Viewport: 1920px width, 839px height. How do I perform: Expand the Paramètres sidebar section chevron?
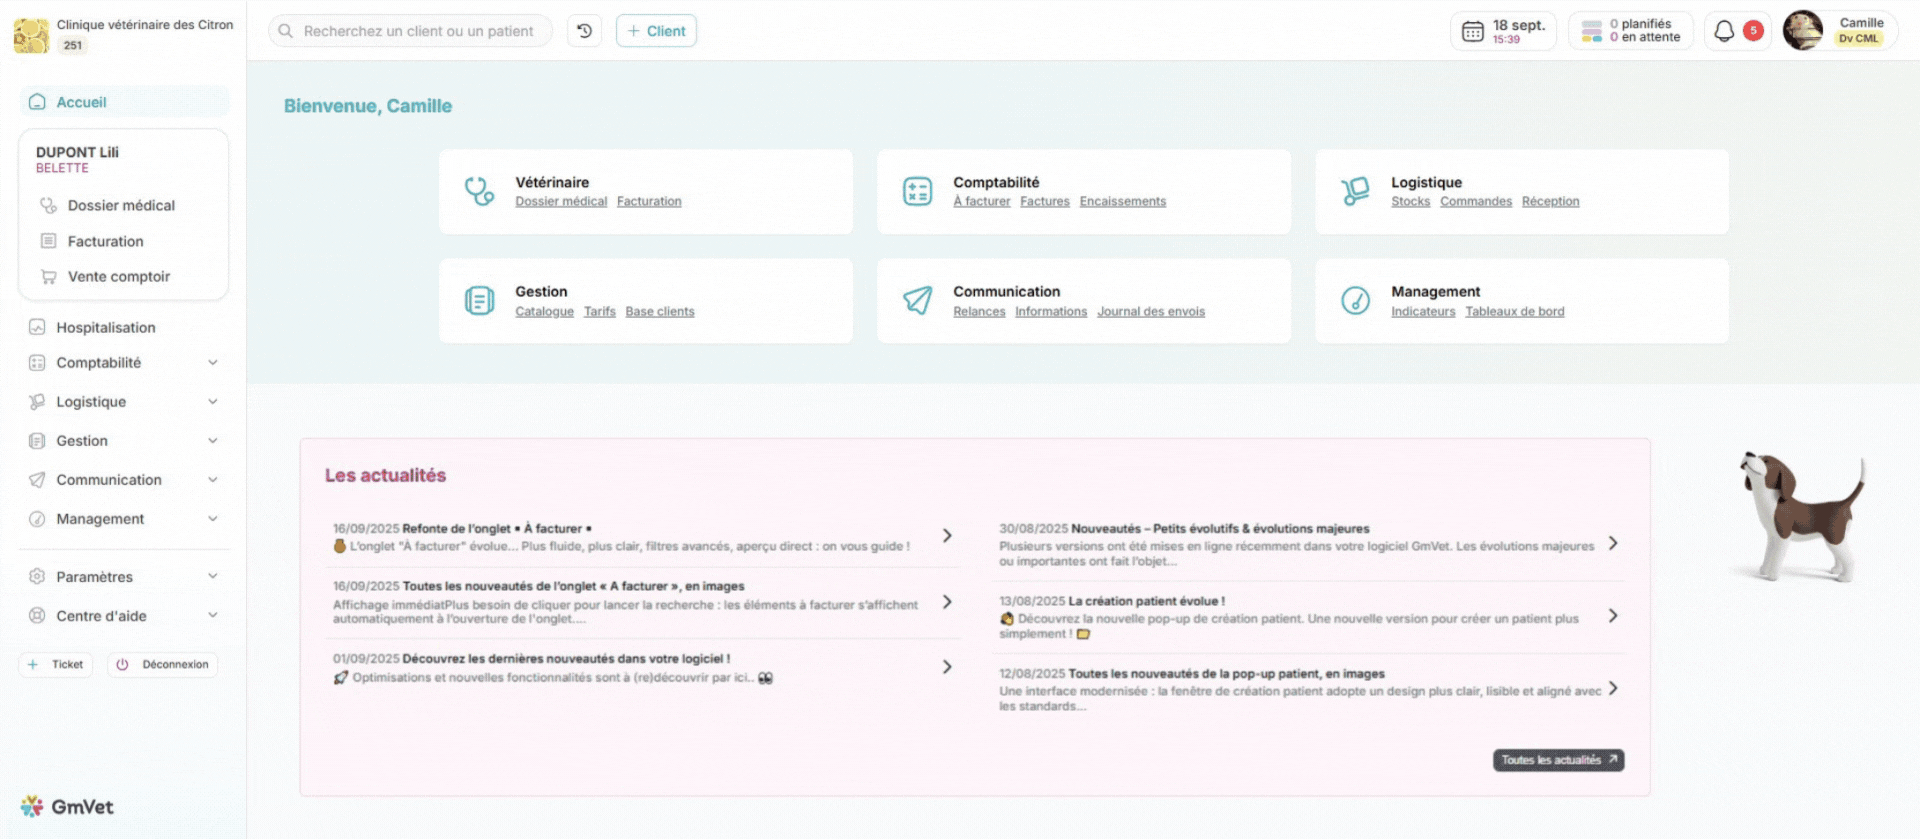[x=213, y=577]
